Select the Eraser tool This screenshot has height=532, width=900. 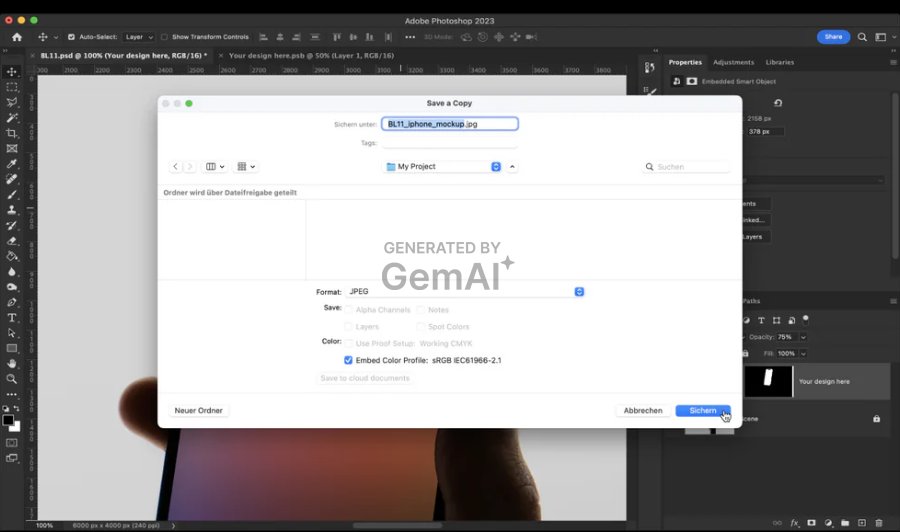click(11, 241)
